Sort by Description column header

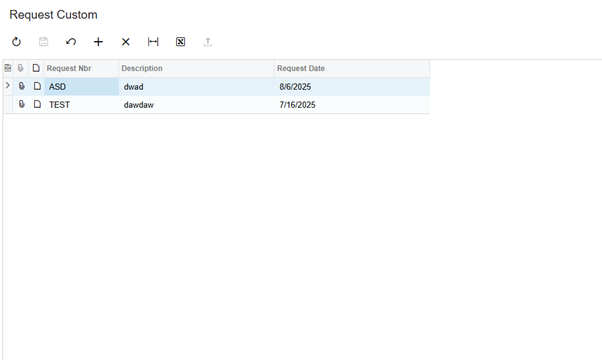tap(197, 68)
